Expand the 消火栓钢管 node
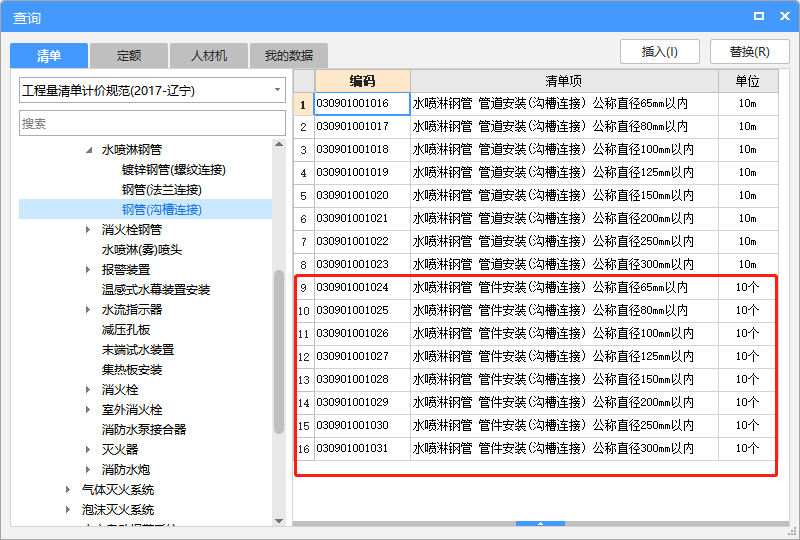Viewport: 800px width, 540px height. 88,230
